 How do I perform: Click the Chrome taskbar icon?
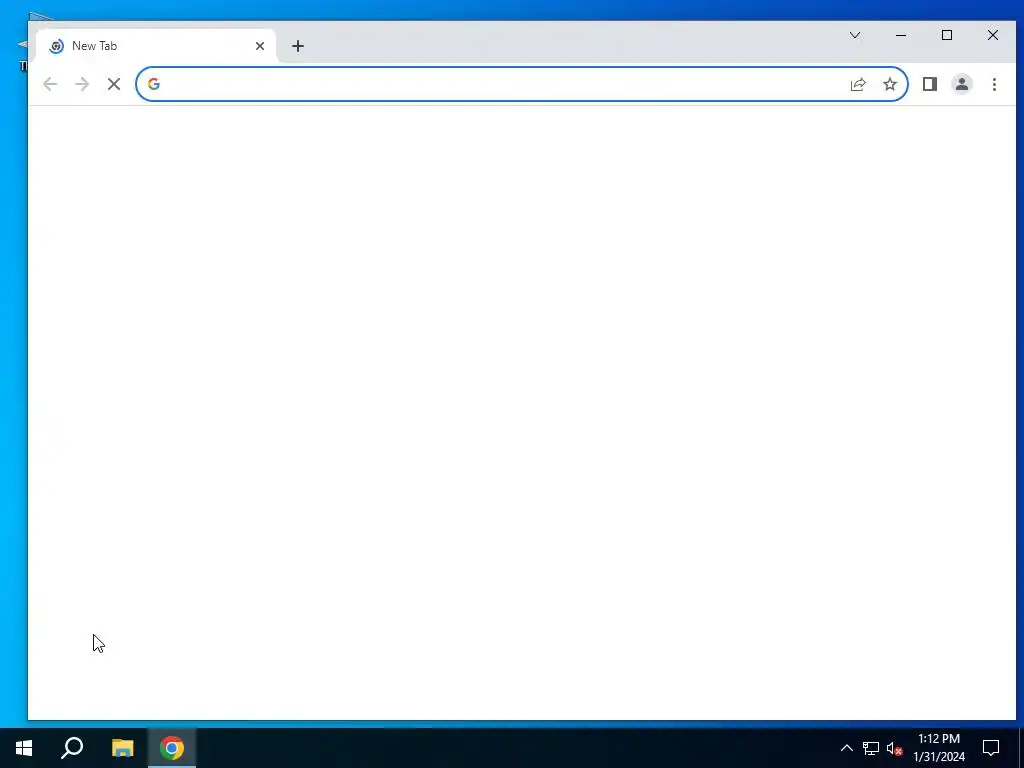(x=172, y=748)
